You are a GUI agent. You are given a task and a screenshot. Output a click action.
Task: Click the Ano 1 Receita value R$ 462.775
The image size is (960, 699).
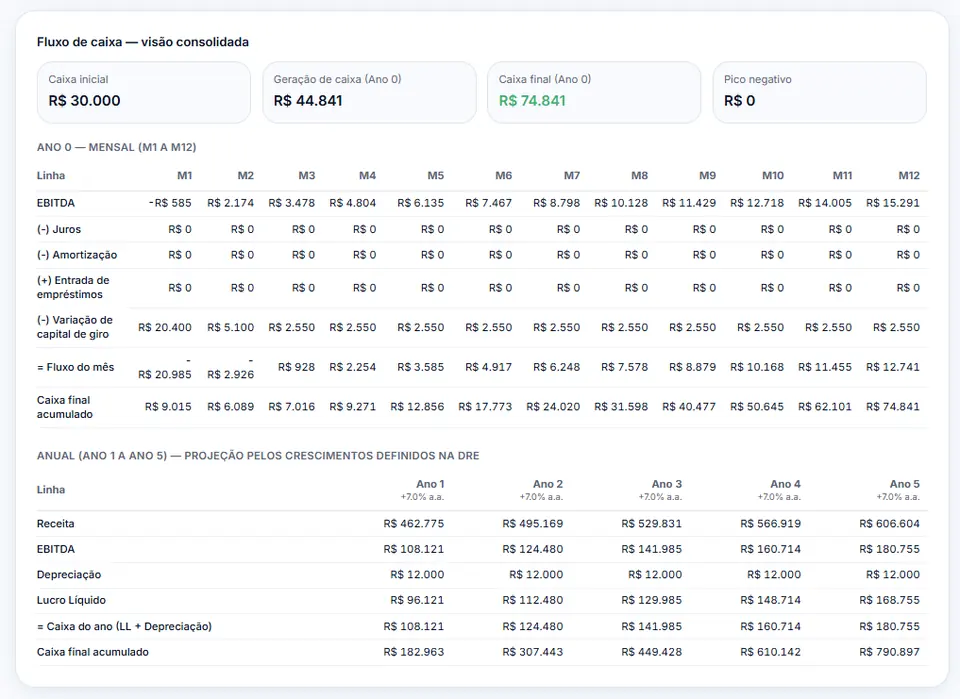pyautogui.click(x=414, y=524)
